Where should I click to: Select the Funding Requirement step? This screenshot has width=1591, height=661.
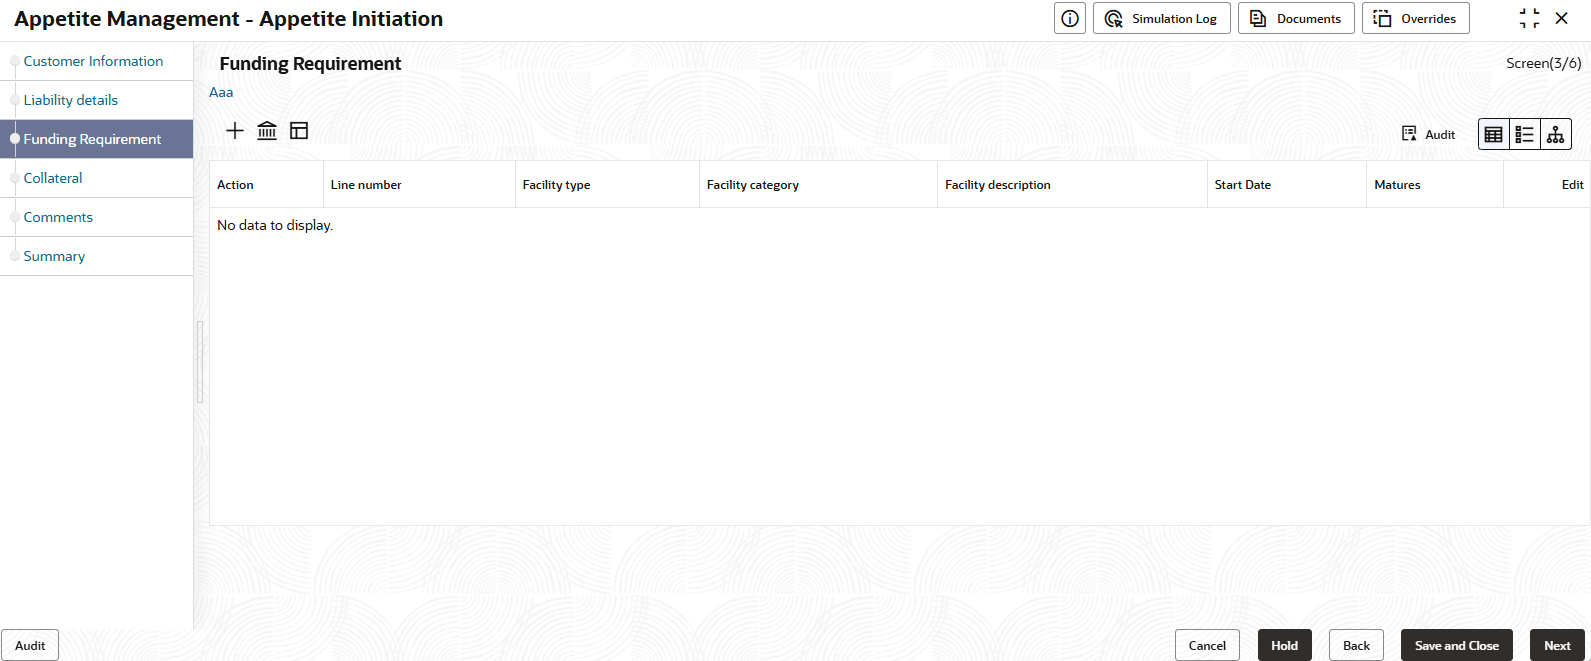[96, 139]
